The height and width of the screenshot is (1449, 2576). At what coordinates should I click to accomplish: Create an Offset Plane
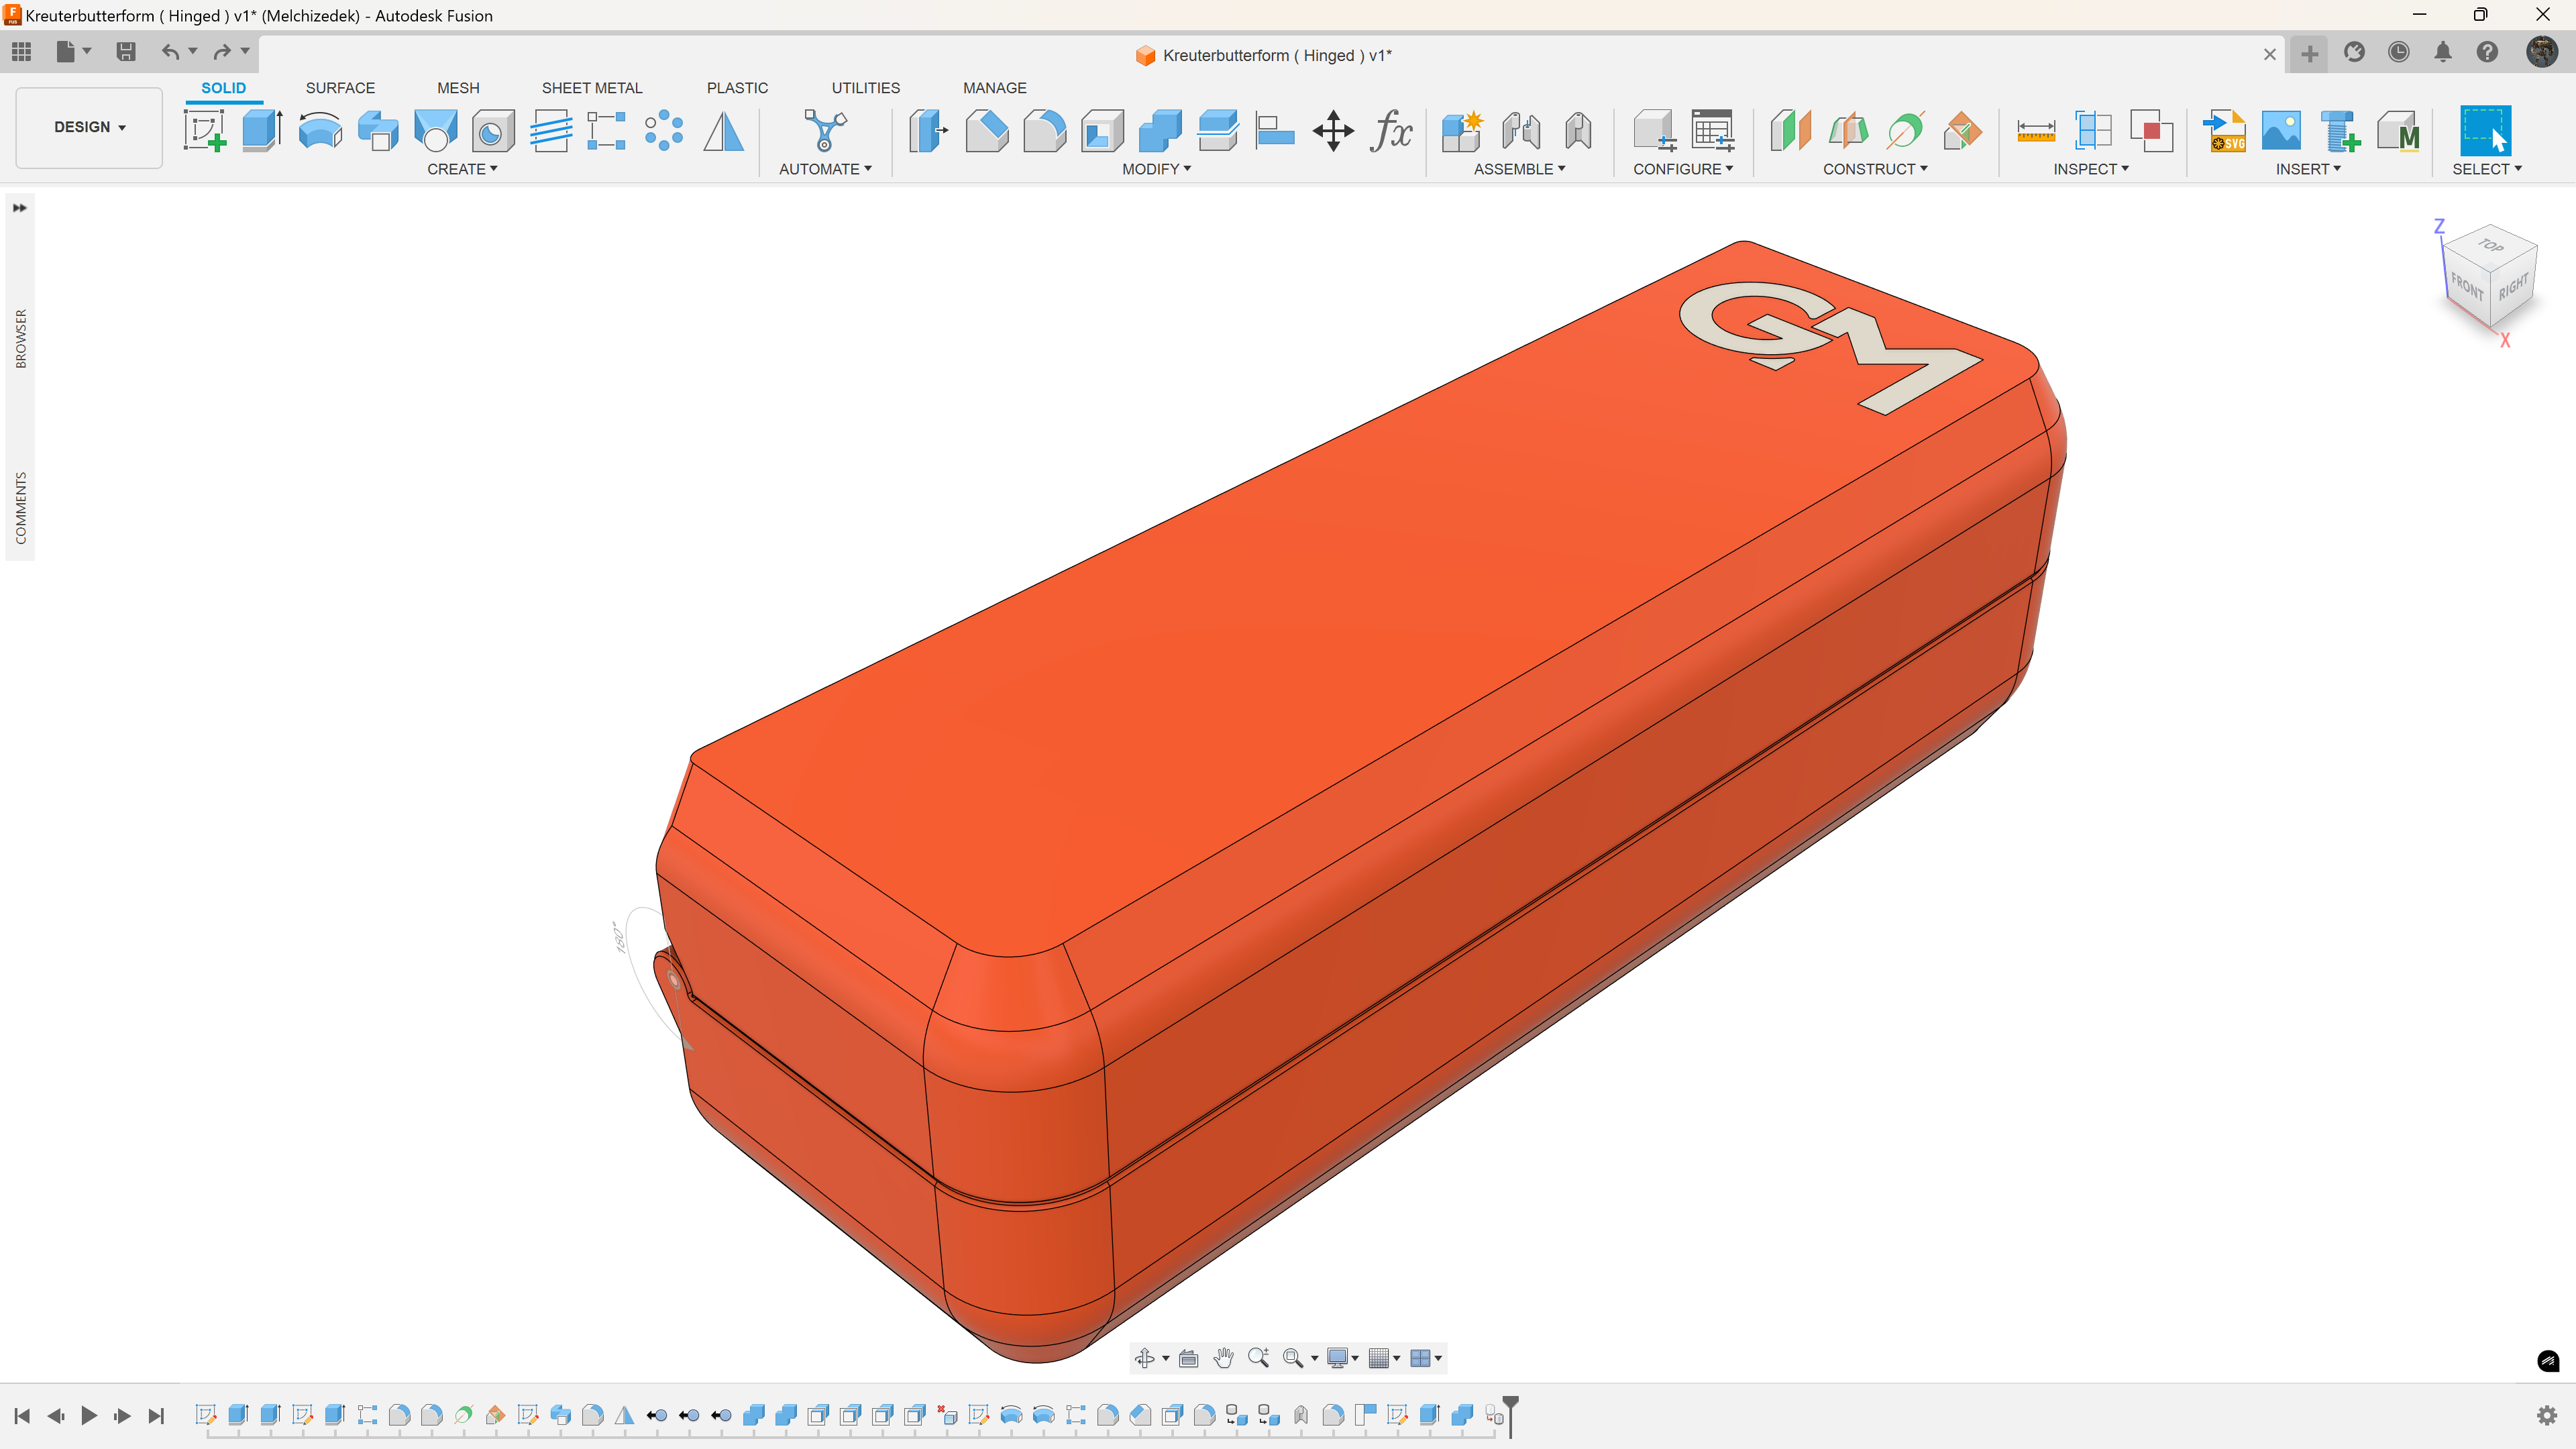tap(1790, 131)
